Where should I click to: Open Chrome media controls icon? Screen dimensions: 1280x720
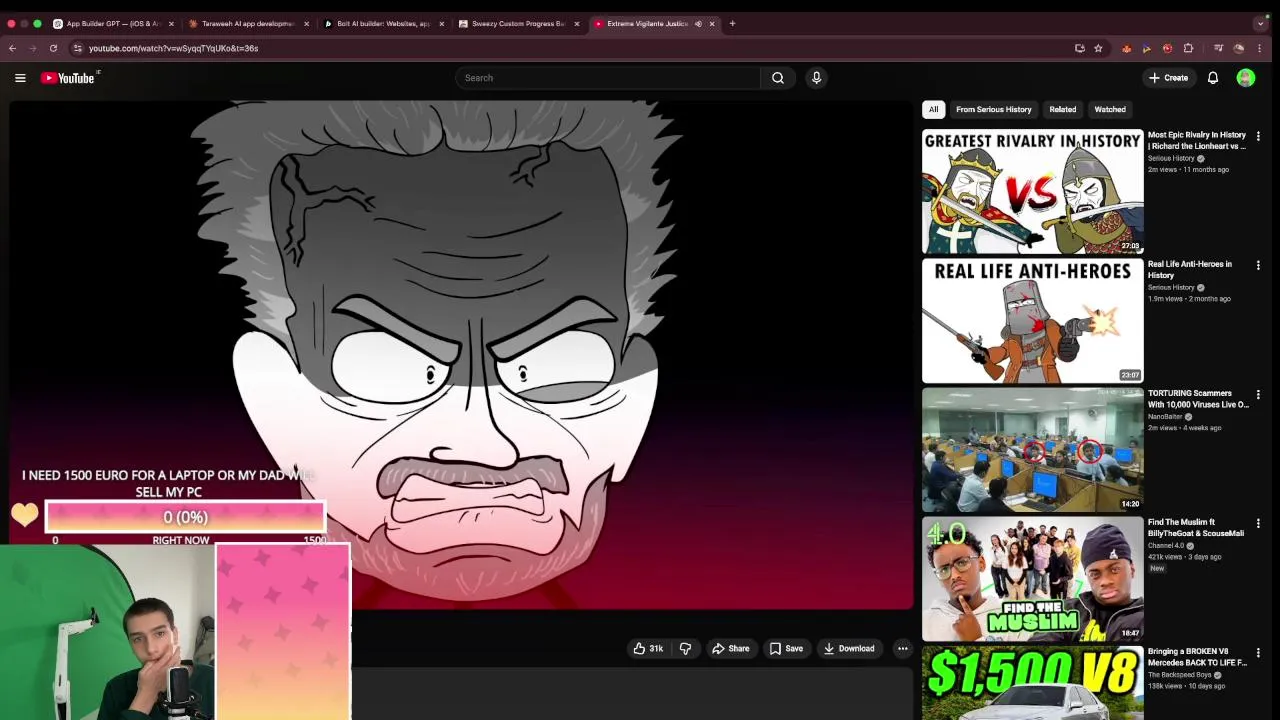pos(1218,48)
